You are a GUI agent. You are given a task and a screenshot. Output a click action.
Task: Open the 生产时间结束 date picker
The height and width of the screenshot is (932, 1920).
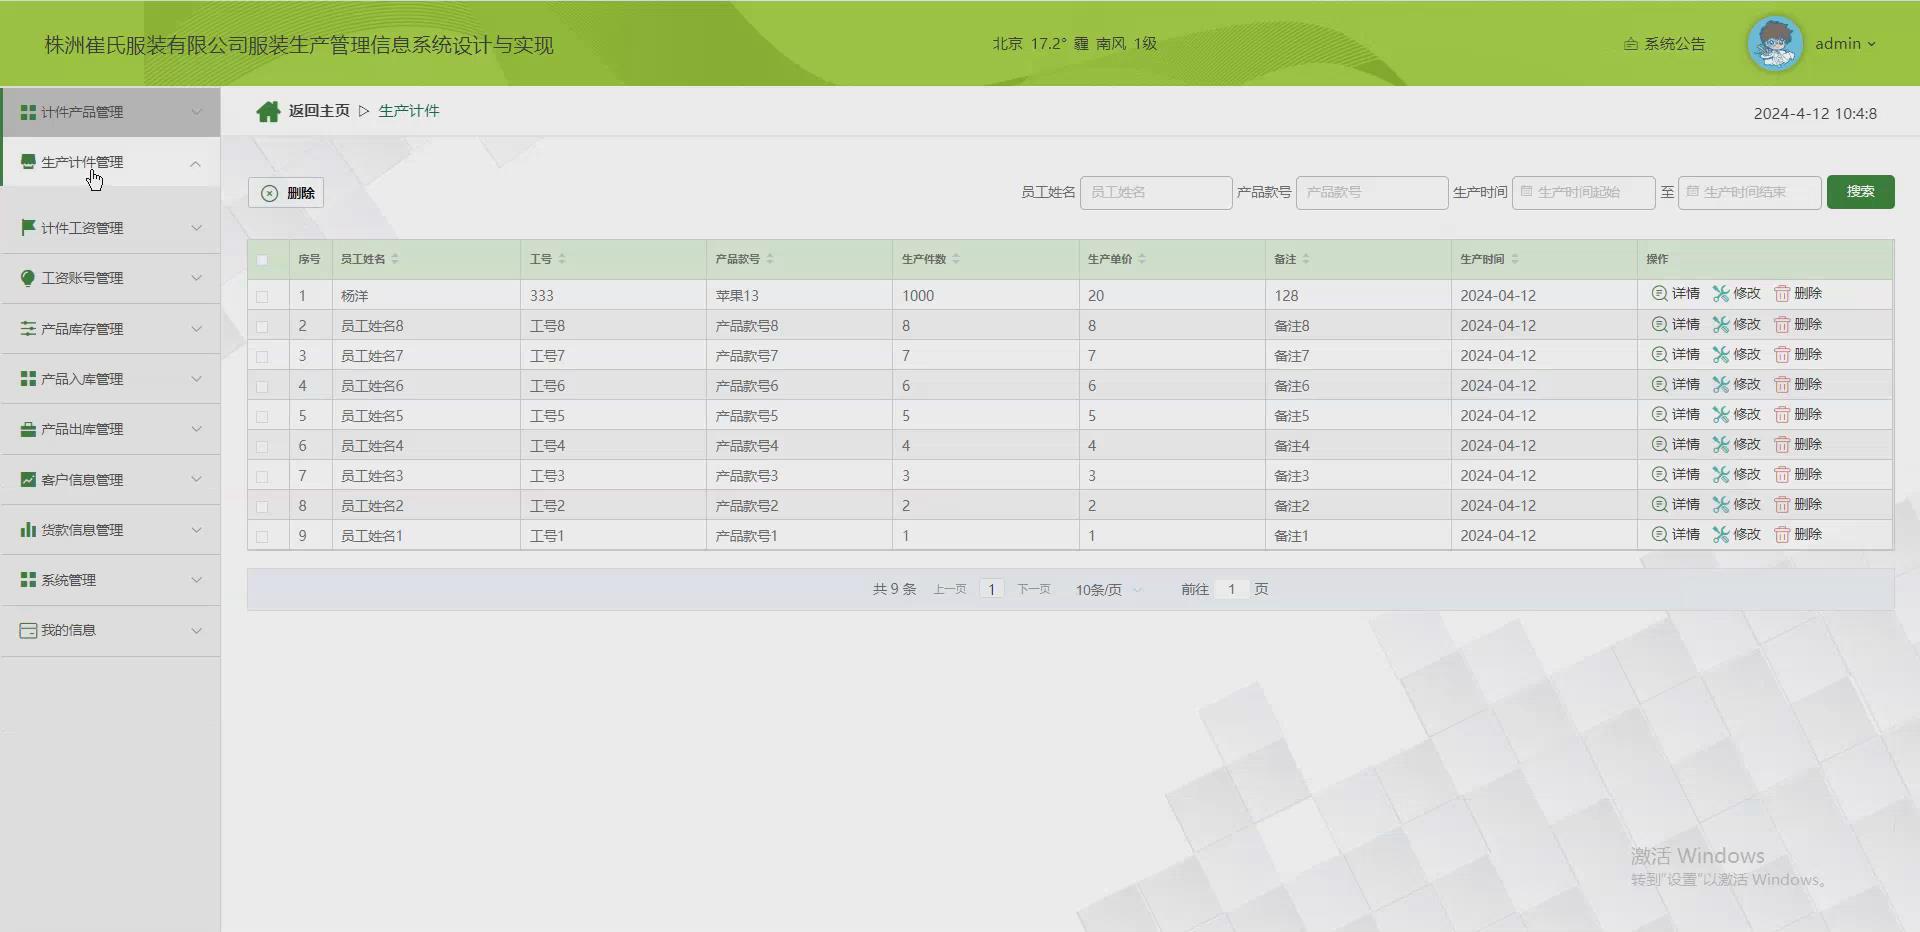(1750, 192)
